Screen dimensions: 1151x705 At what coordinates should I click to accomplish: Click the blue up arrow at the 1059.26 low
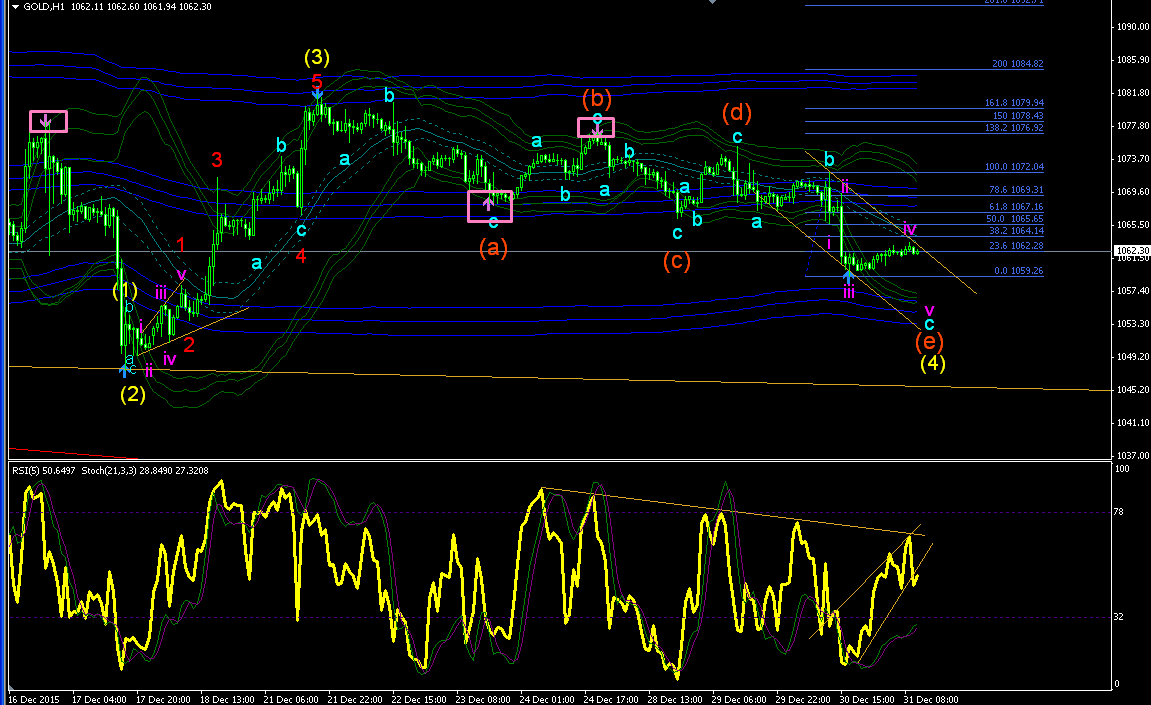coord(849,278)
